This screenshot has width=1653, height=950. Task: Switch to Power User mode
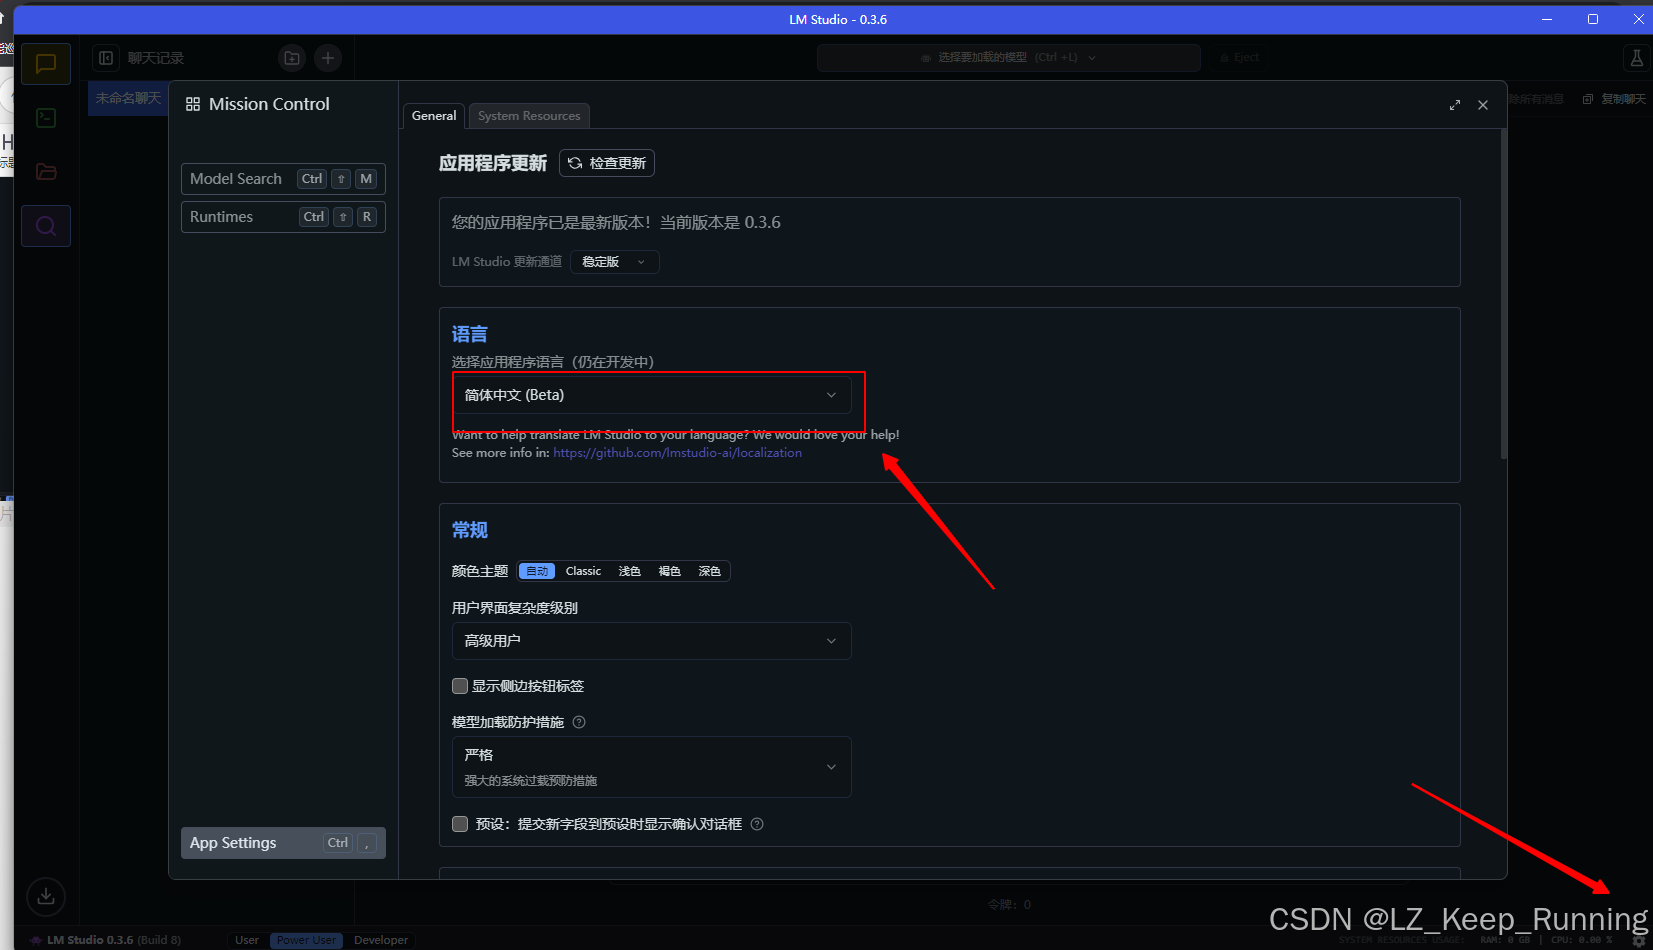[x=307, y=940]
